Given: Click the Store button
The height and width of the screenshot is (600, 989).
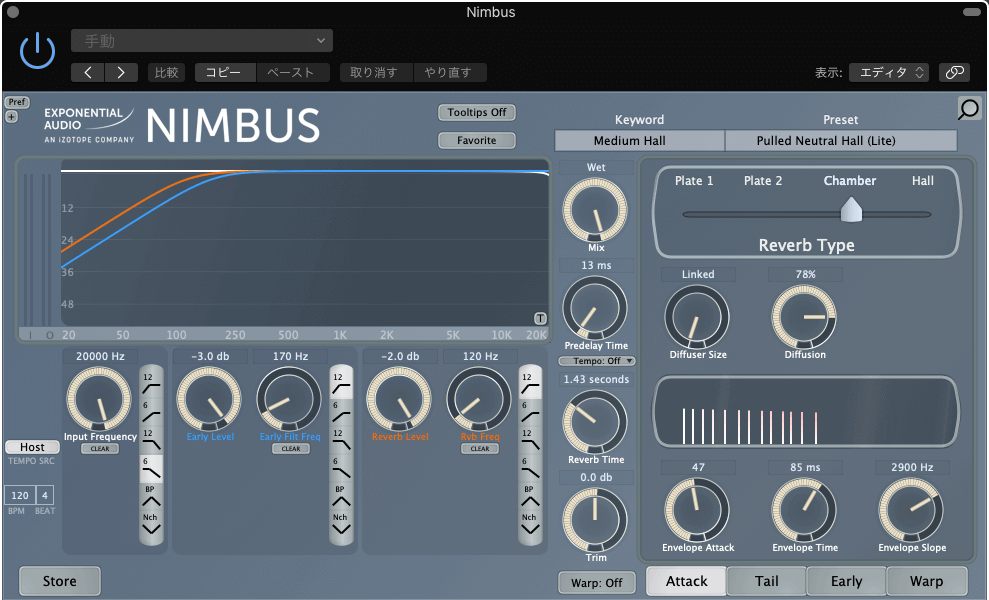Looking at the screenshot, I should tap(59, 581).
